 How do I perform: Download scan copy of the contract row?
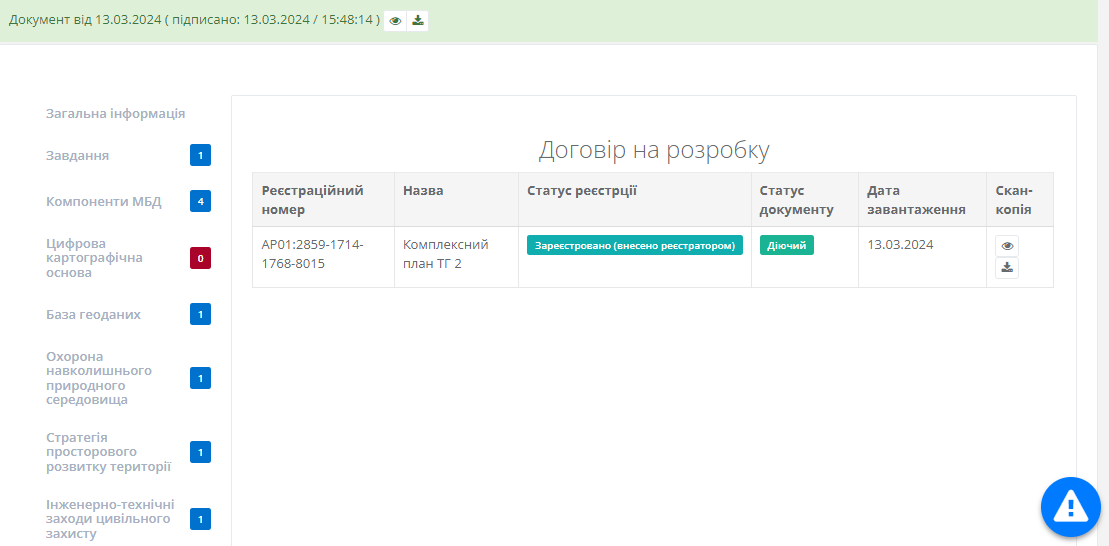tap(1007, 267)
